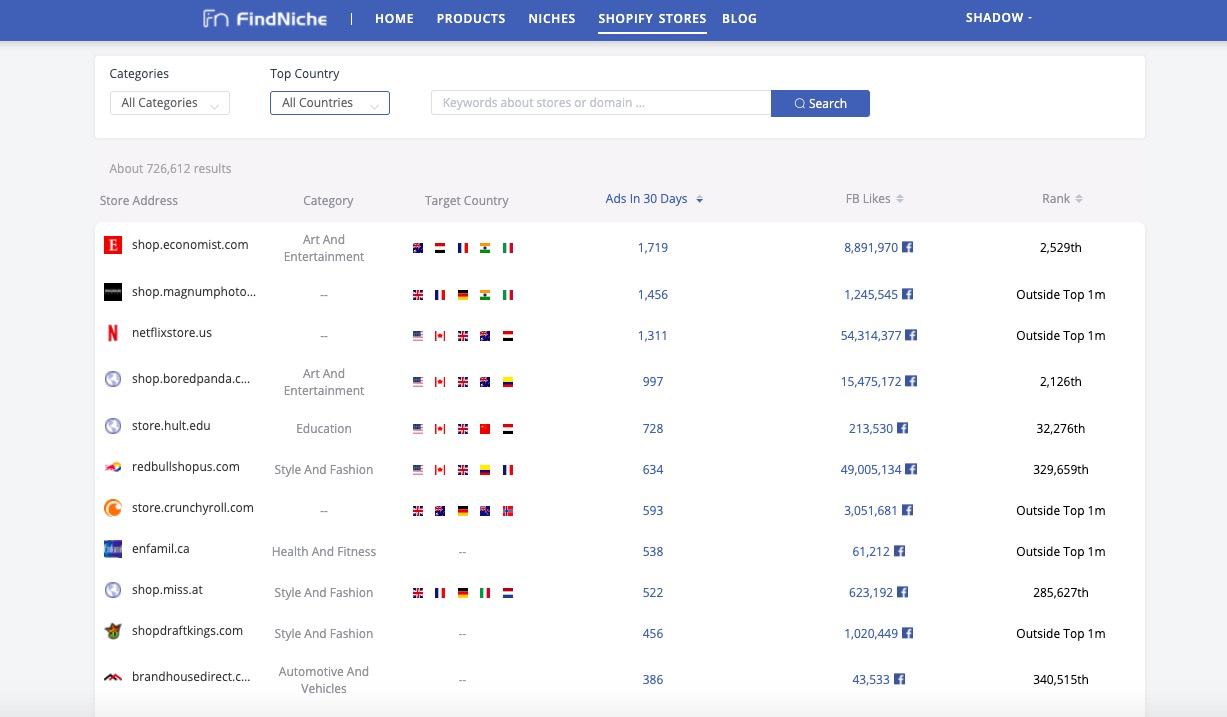Open the PRODUCTS nav item
This screenshot has height=717, width=1227.
[471, 18]
